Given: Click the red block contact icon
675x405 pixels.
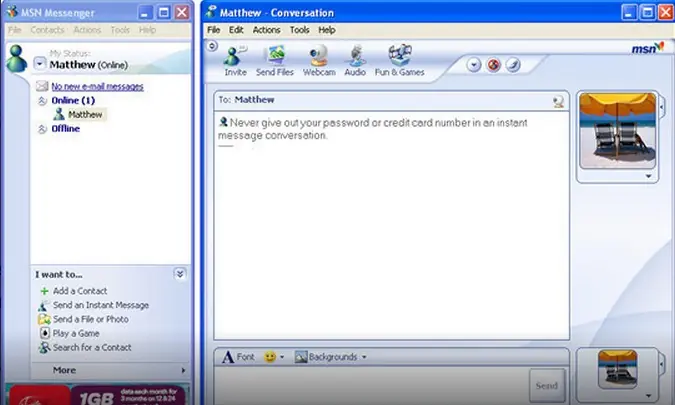Looking at the screenshot, I should pyautogui.click(x=493, y=65).
